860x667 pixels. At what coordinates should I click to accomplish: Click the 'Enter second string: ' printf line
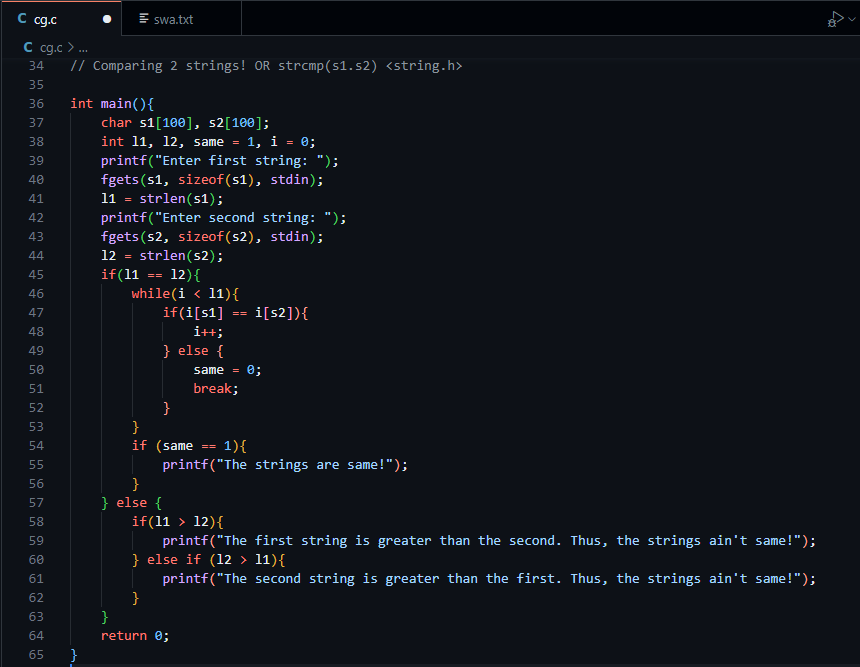[223, 218]
